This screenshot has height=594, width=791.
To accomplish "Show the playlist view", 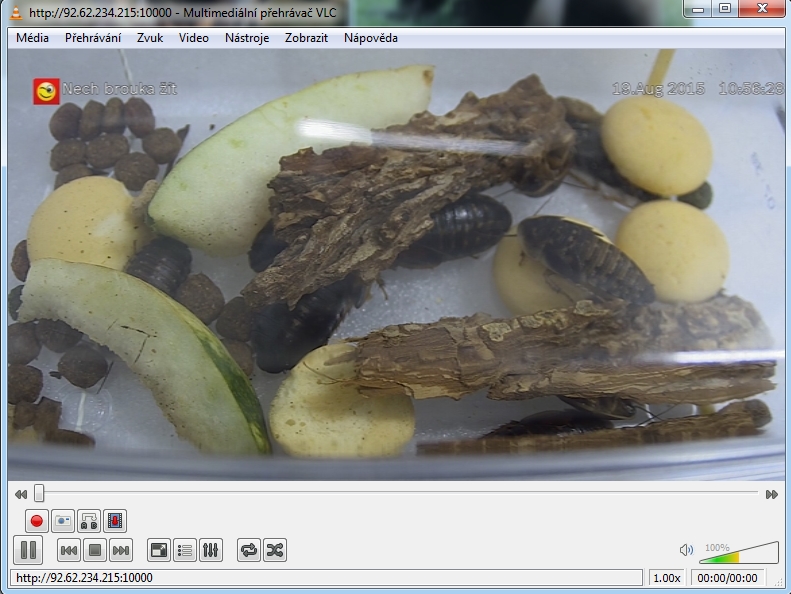I will point(185,550).
